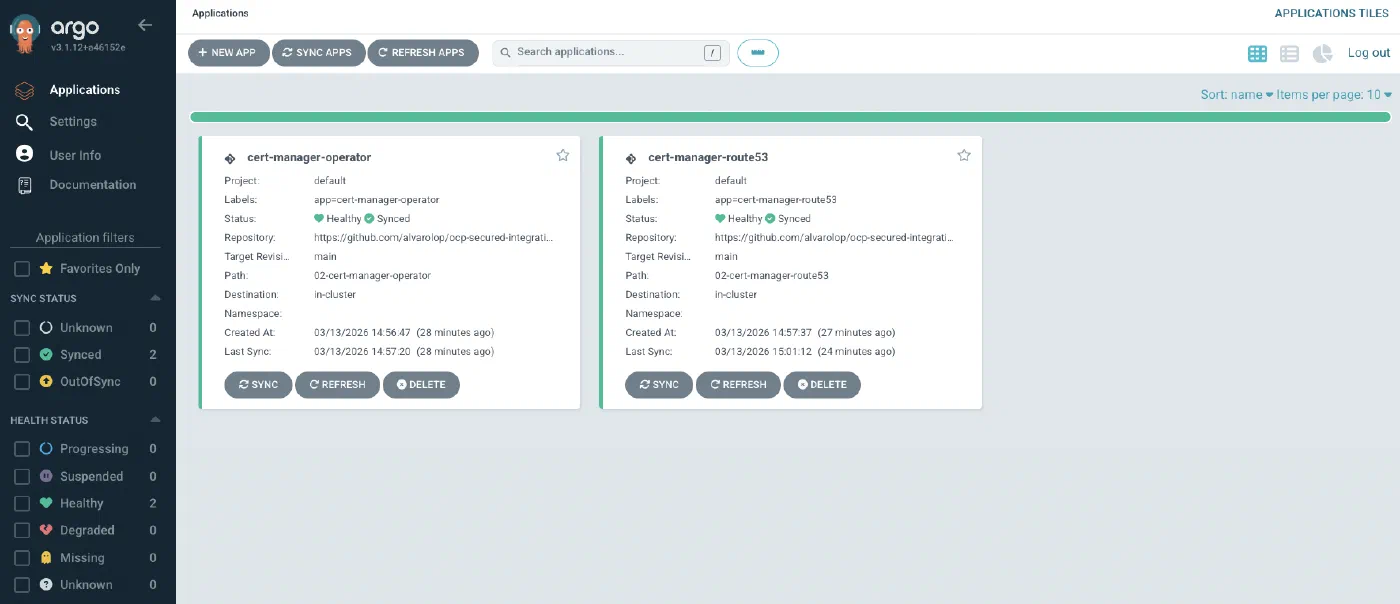Check the Suspended filter checkbox
Image resolution: width=1400 pixels, height=604 pixels.
tap(22, 477)
